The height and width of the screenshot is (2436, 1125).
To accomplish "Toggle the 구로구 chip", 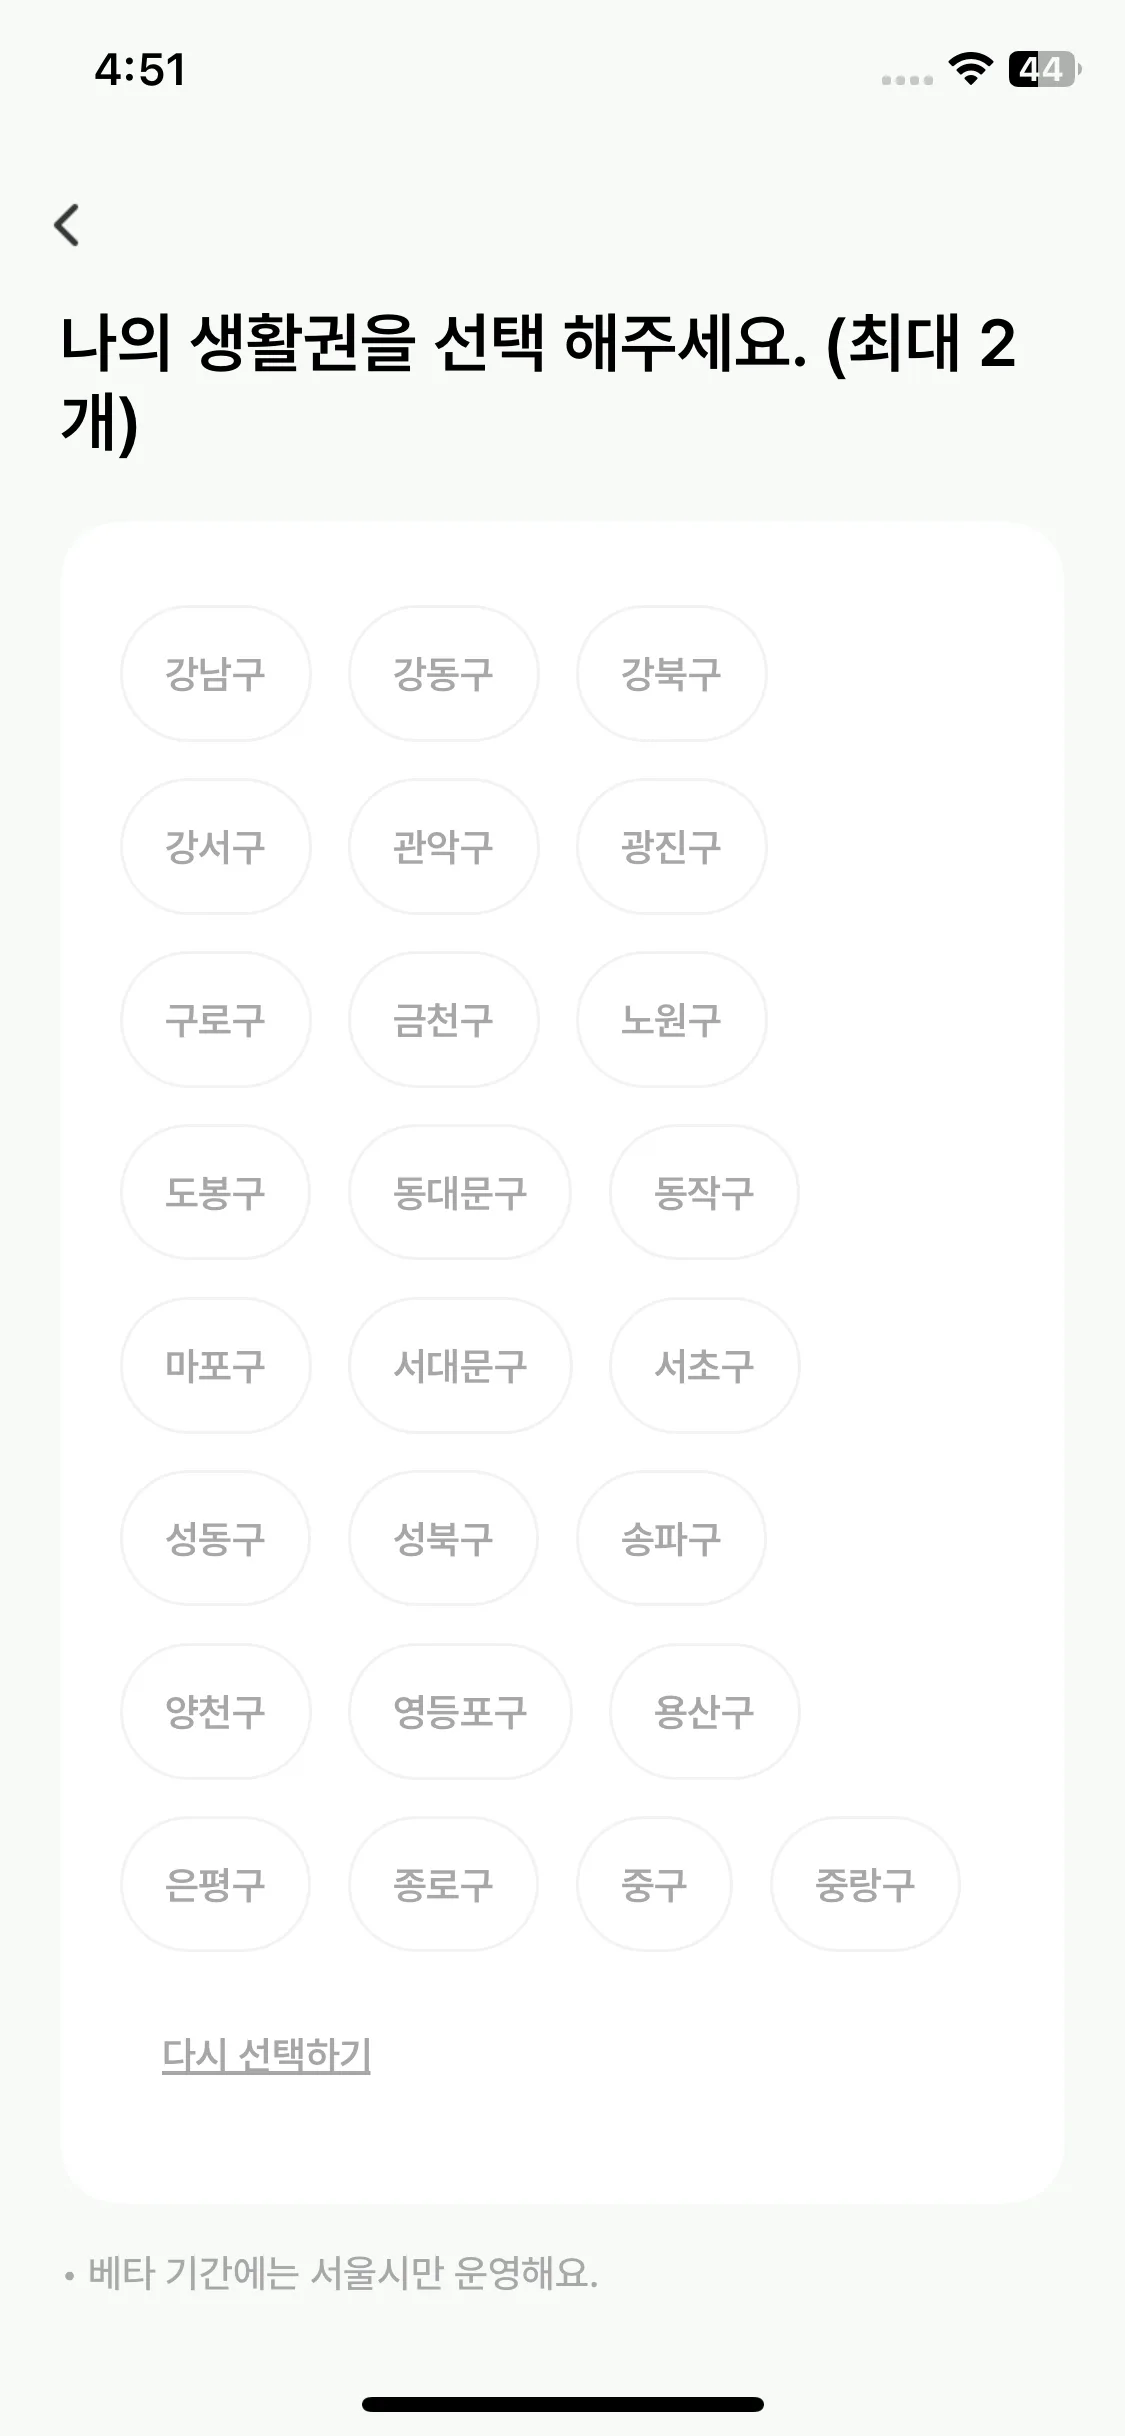I will click(x=215, y=1020).
